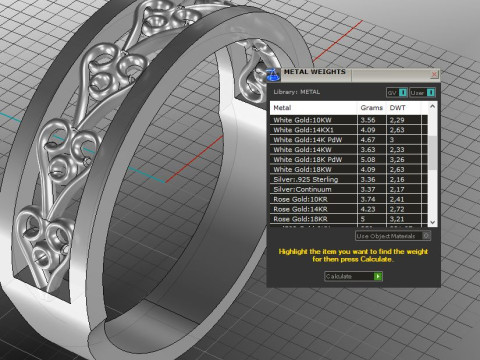Select the White Gold:14KX1 row
Image resolution: width=480 pixels, height=360 pixels.
click(x=349, y=130)
